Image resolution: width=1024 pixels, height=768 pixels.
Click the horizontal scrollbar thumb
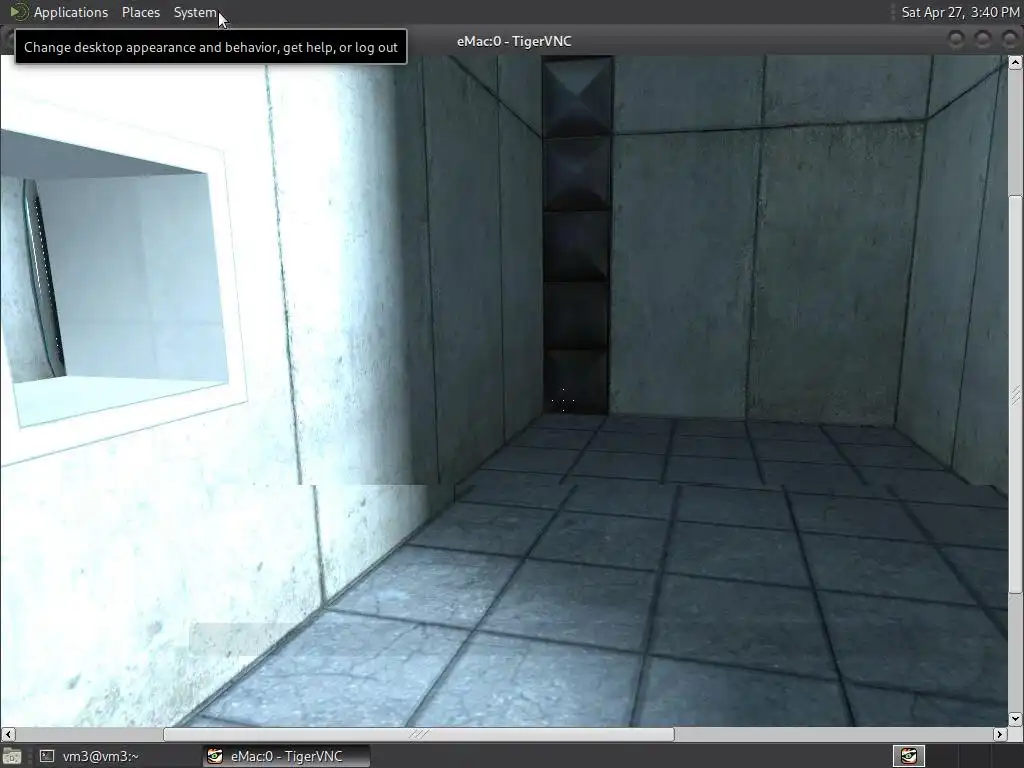(419, 734)
